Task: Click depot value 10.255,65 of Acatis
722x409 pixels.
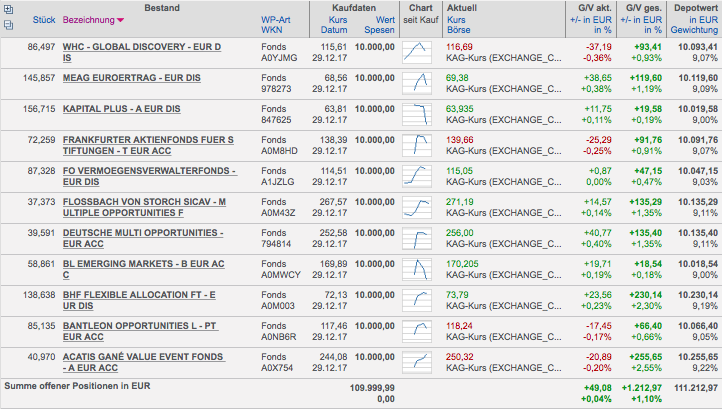Action: pyautogui.click(x=698, y=357)
